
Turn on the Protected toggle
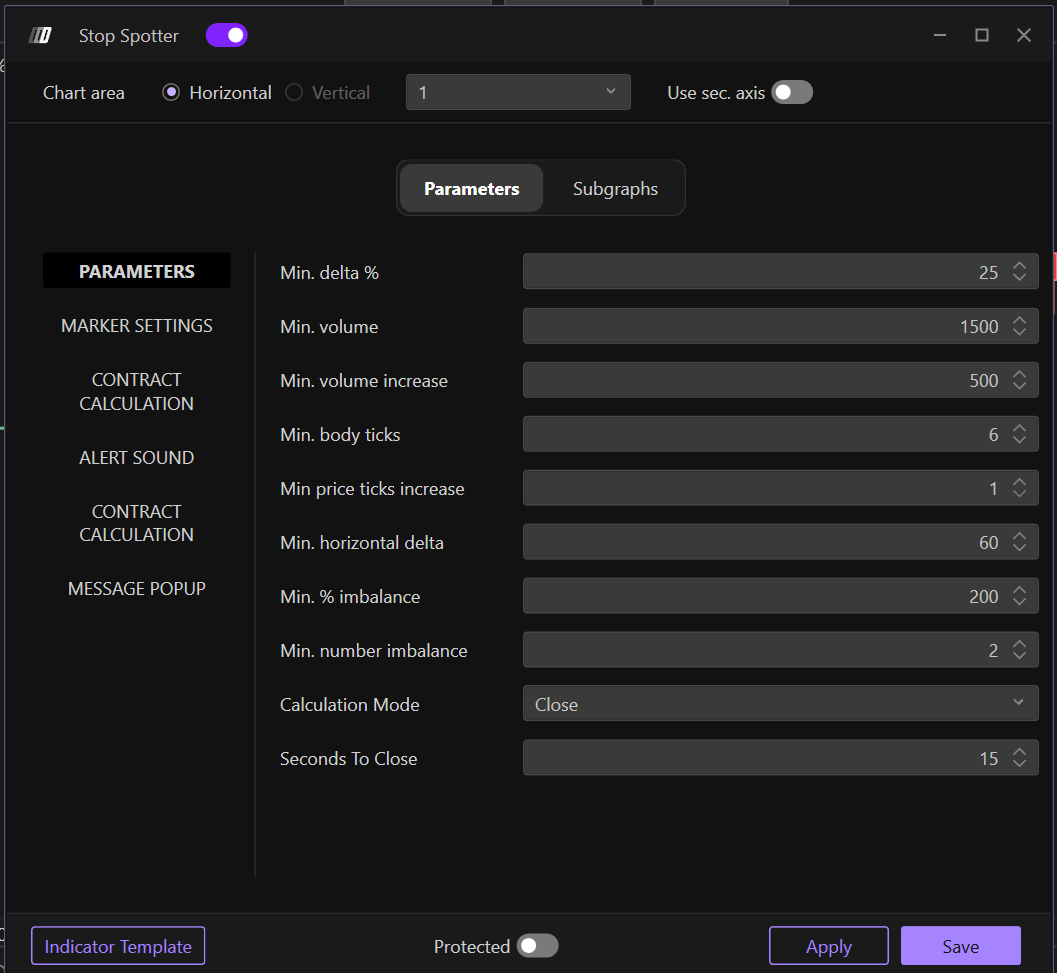click(537, 946)
